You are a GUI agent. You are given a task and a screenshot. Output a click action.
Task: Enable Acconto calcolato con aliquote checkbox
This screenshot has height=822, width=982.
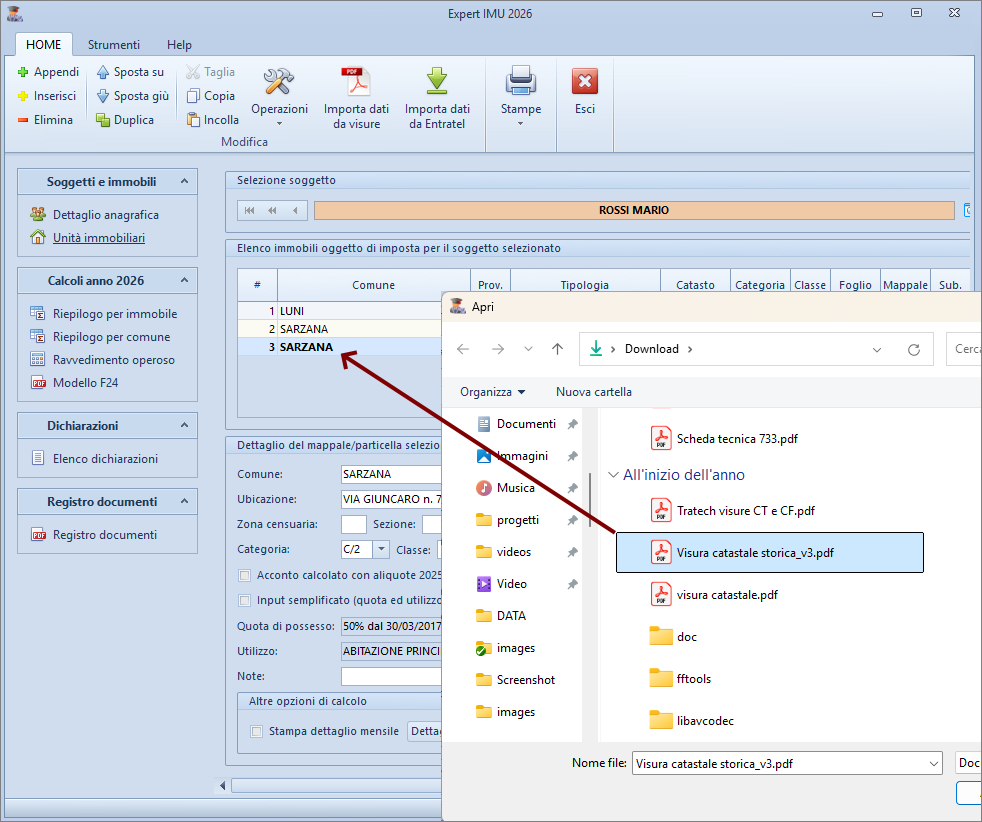click(245, 576)
